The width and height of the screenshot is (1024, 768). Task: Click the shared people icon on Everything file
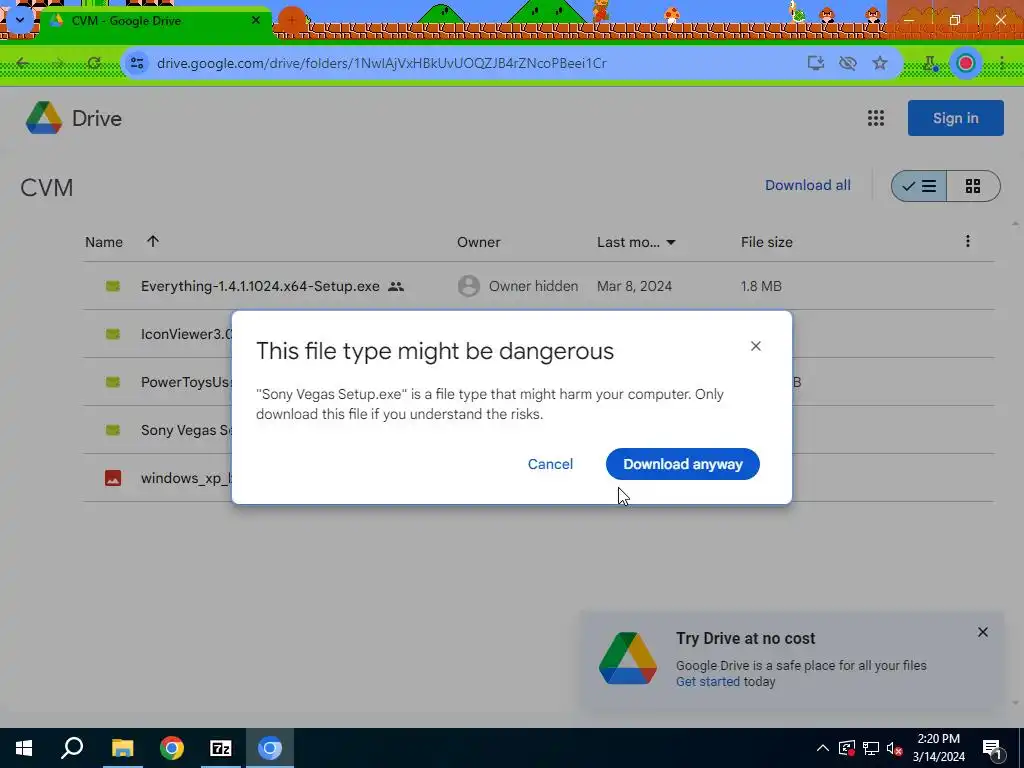click(x=396, y=287)
